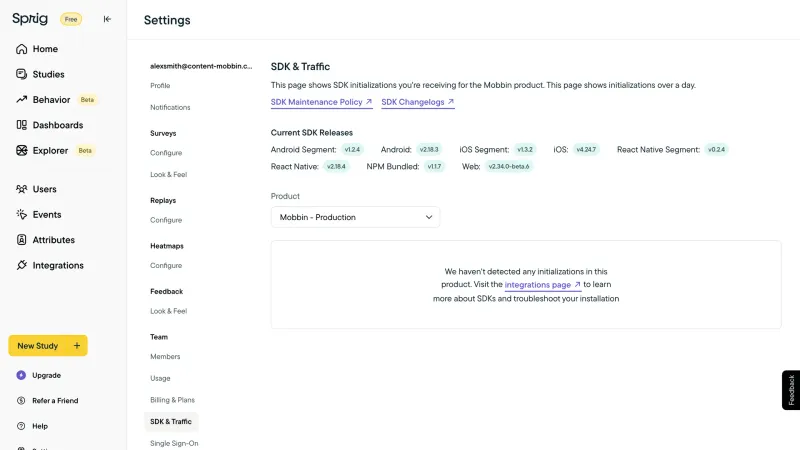This screenshot has height=450, width=800.
Task: Click the Behavior trend icon
Action: tap(21, 99)
